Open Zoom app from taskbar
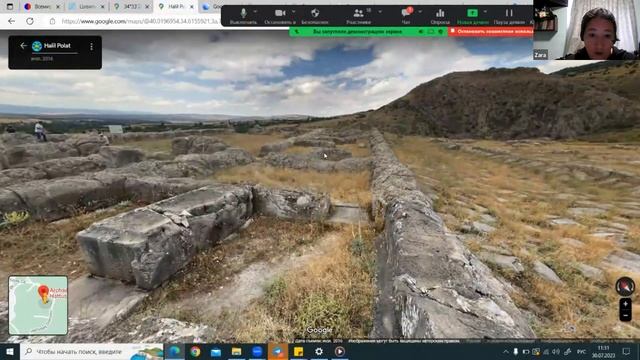 click(x=257, y=351)
